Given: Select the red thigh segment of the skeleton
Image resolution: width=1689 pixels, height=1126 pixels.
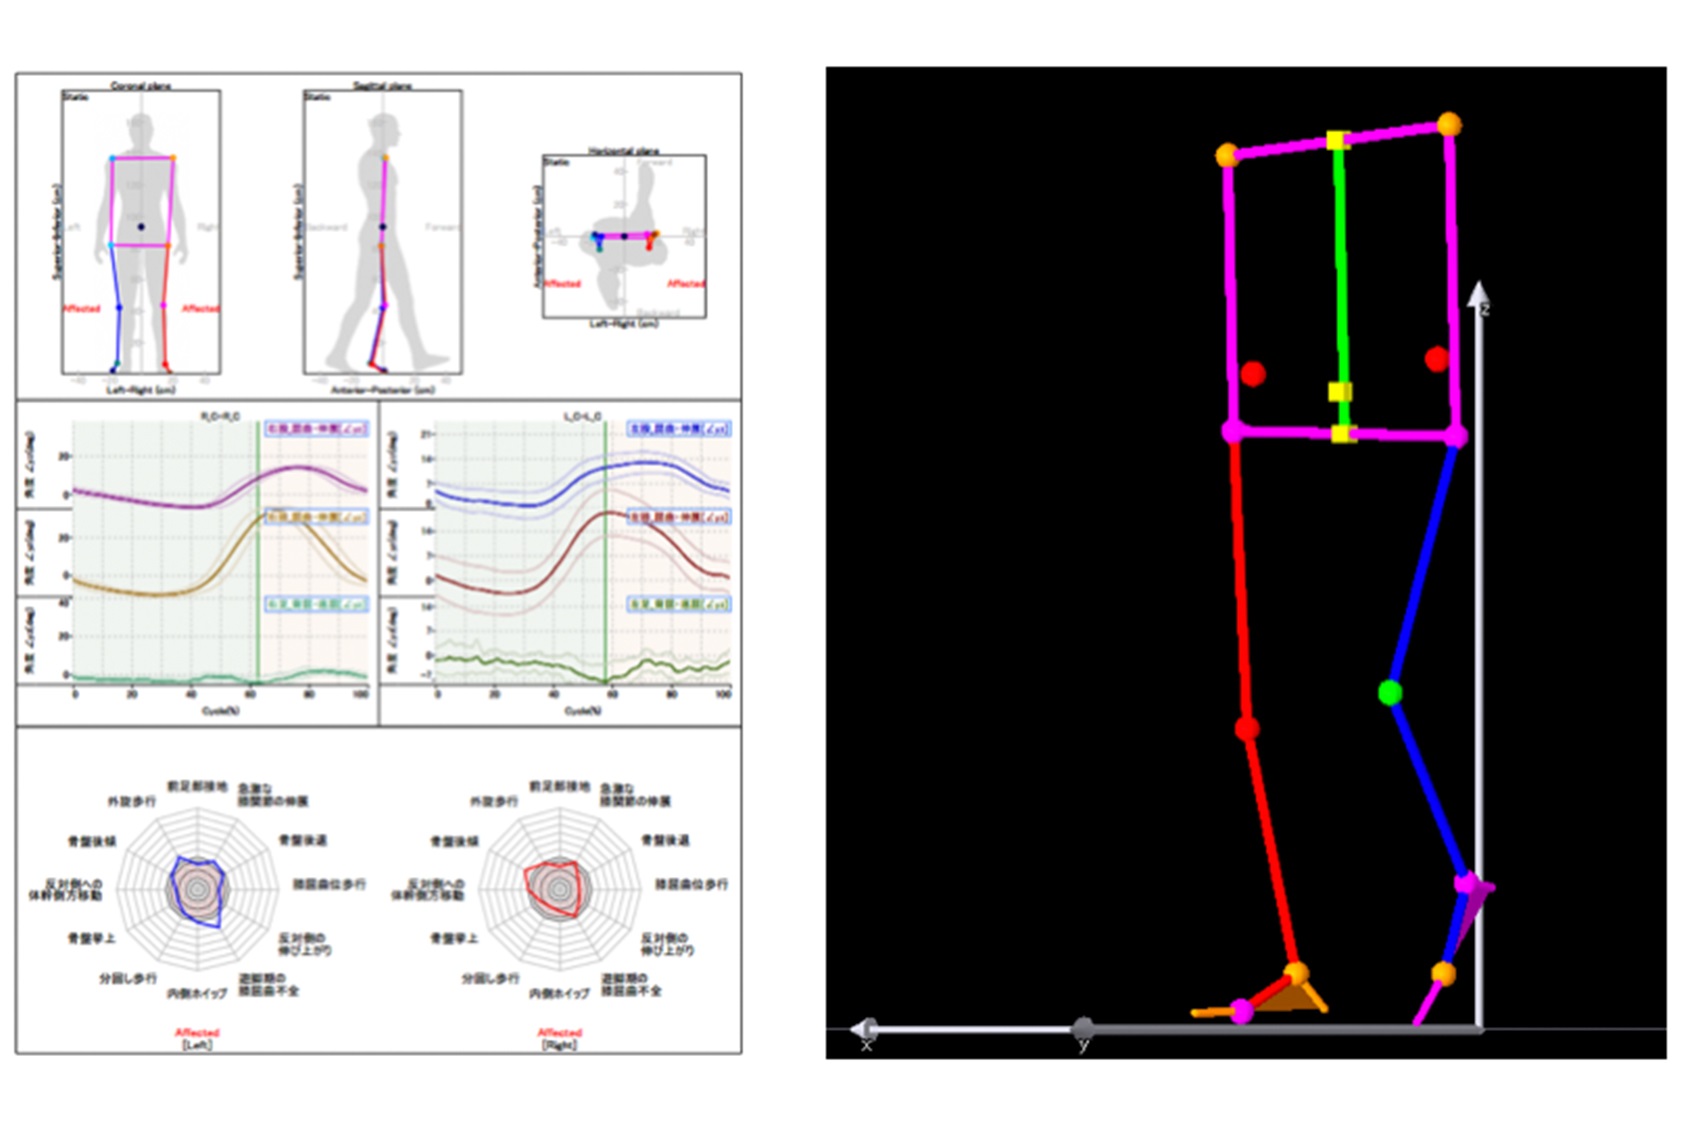Looking at the screenshot, I should (x=1240, y=580).
